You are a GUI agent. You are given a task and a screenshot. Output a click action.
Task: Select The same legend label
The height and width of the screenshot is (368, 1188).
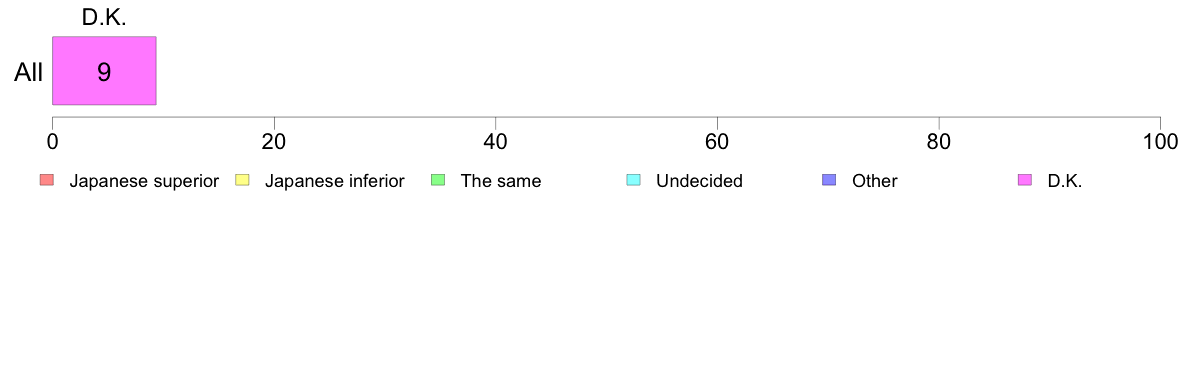[x=501, y=181]
